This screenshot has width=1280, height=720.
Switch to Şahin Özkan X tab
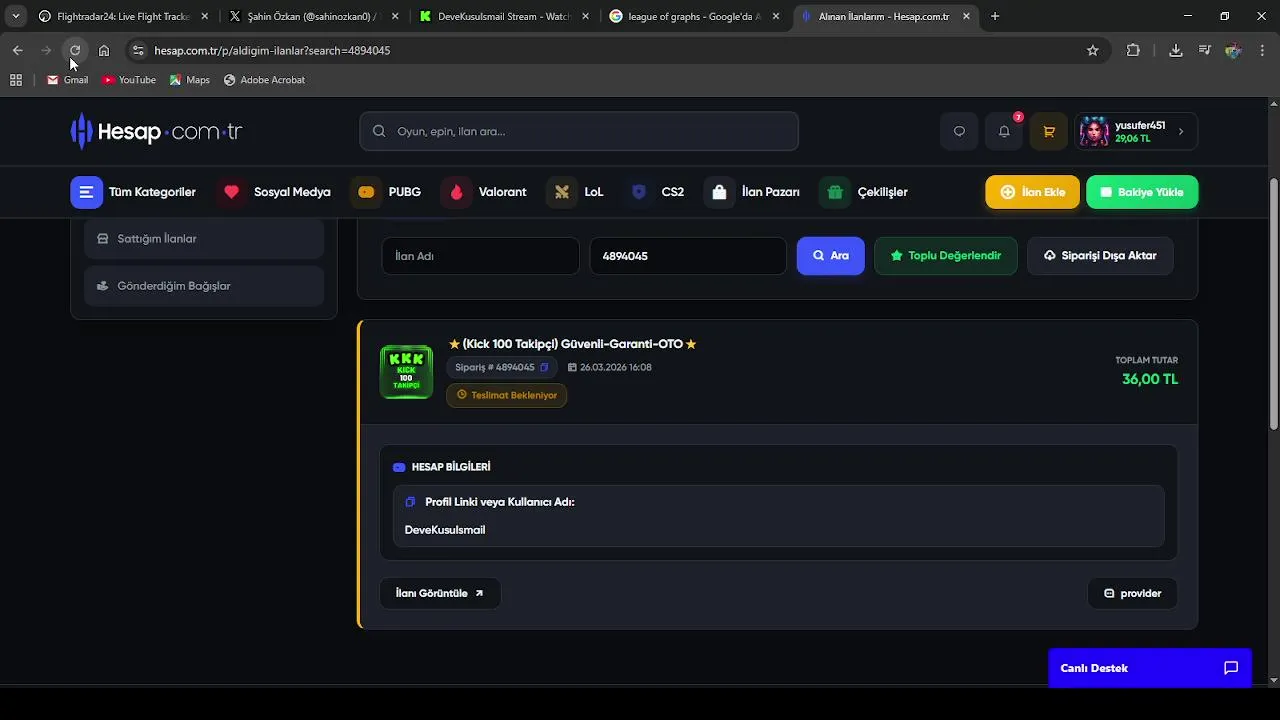(x=312, y=17)
